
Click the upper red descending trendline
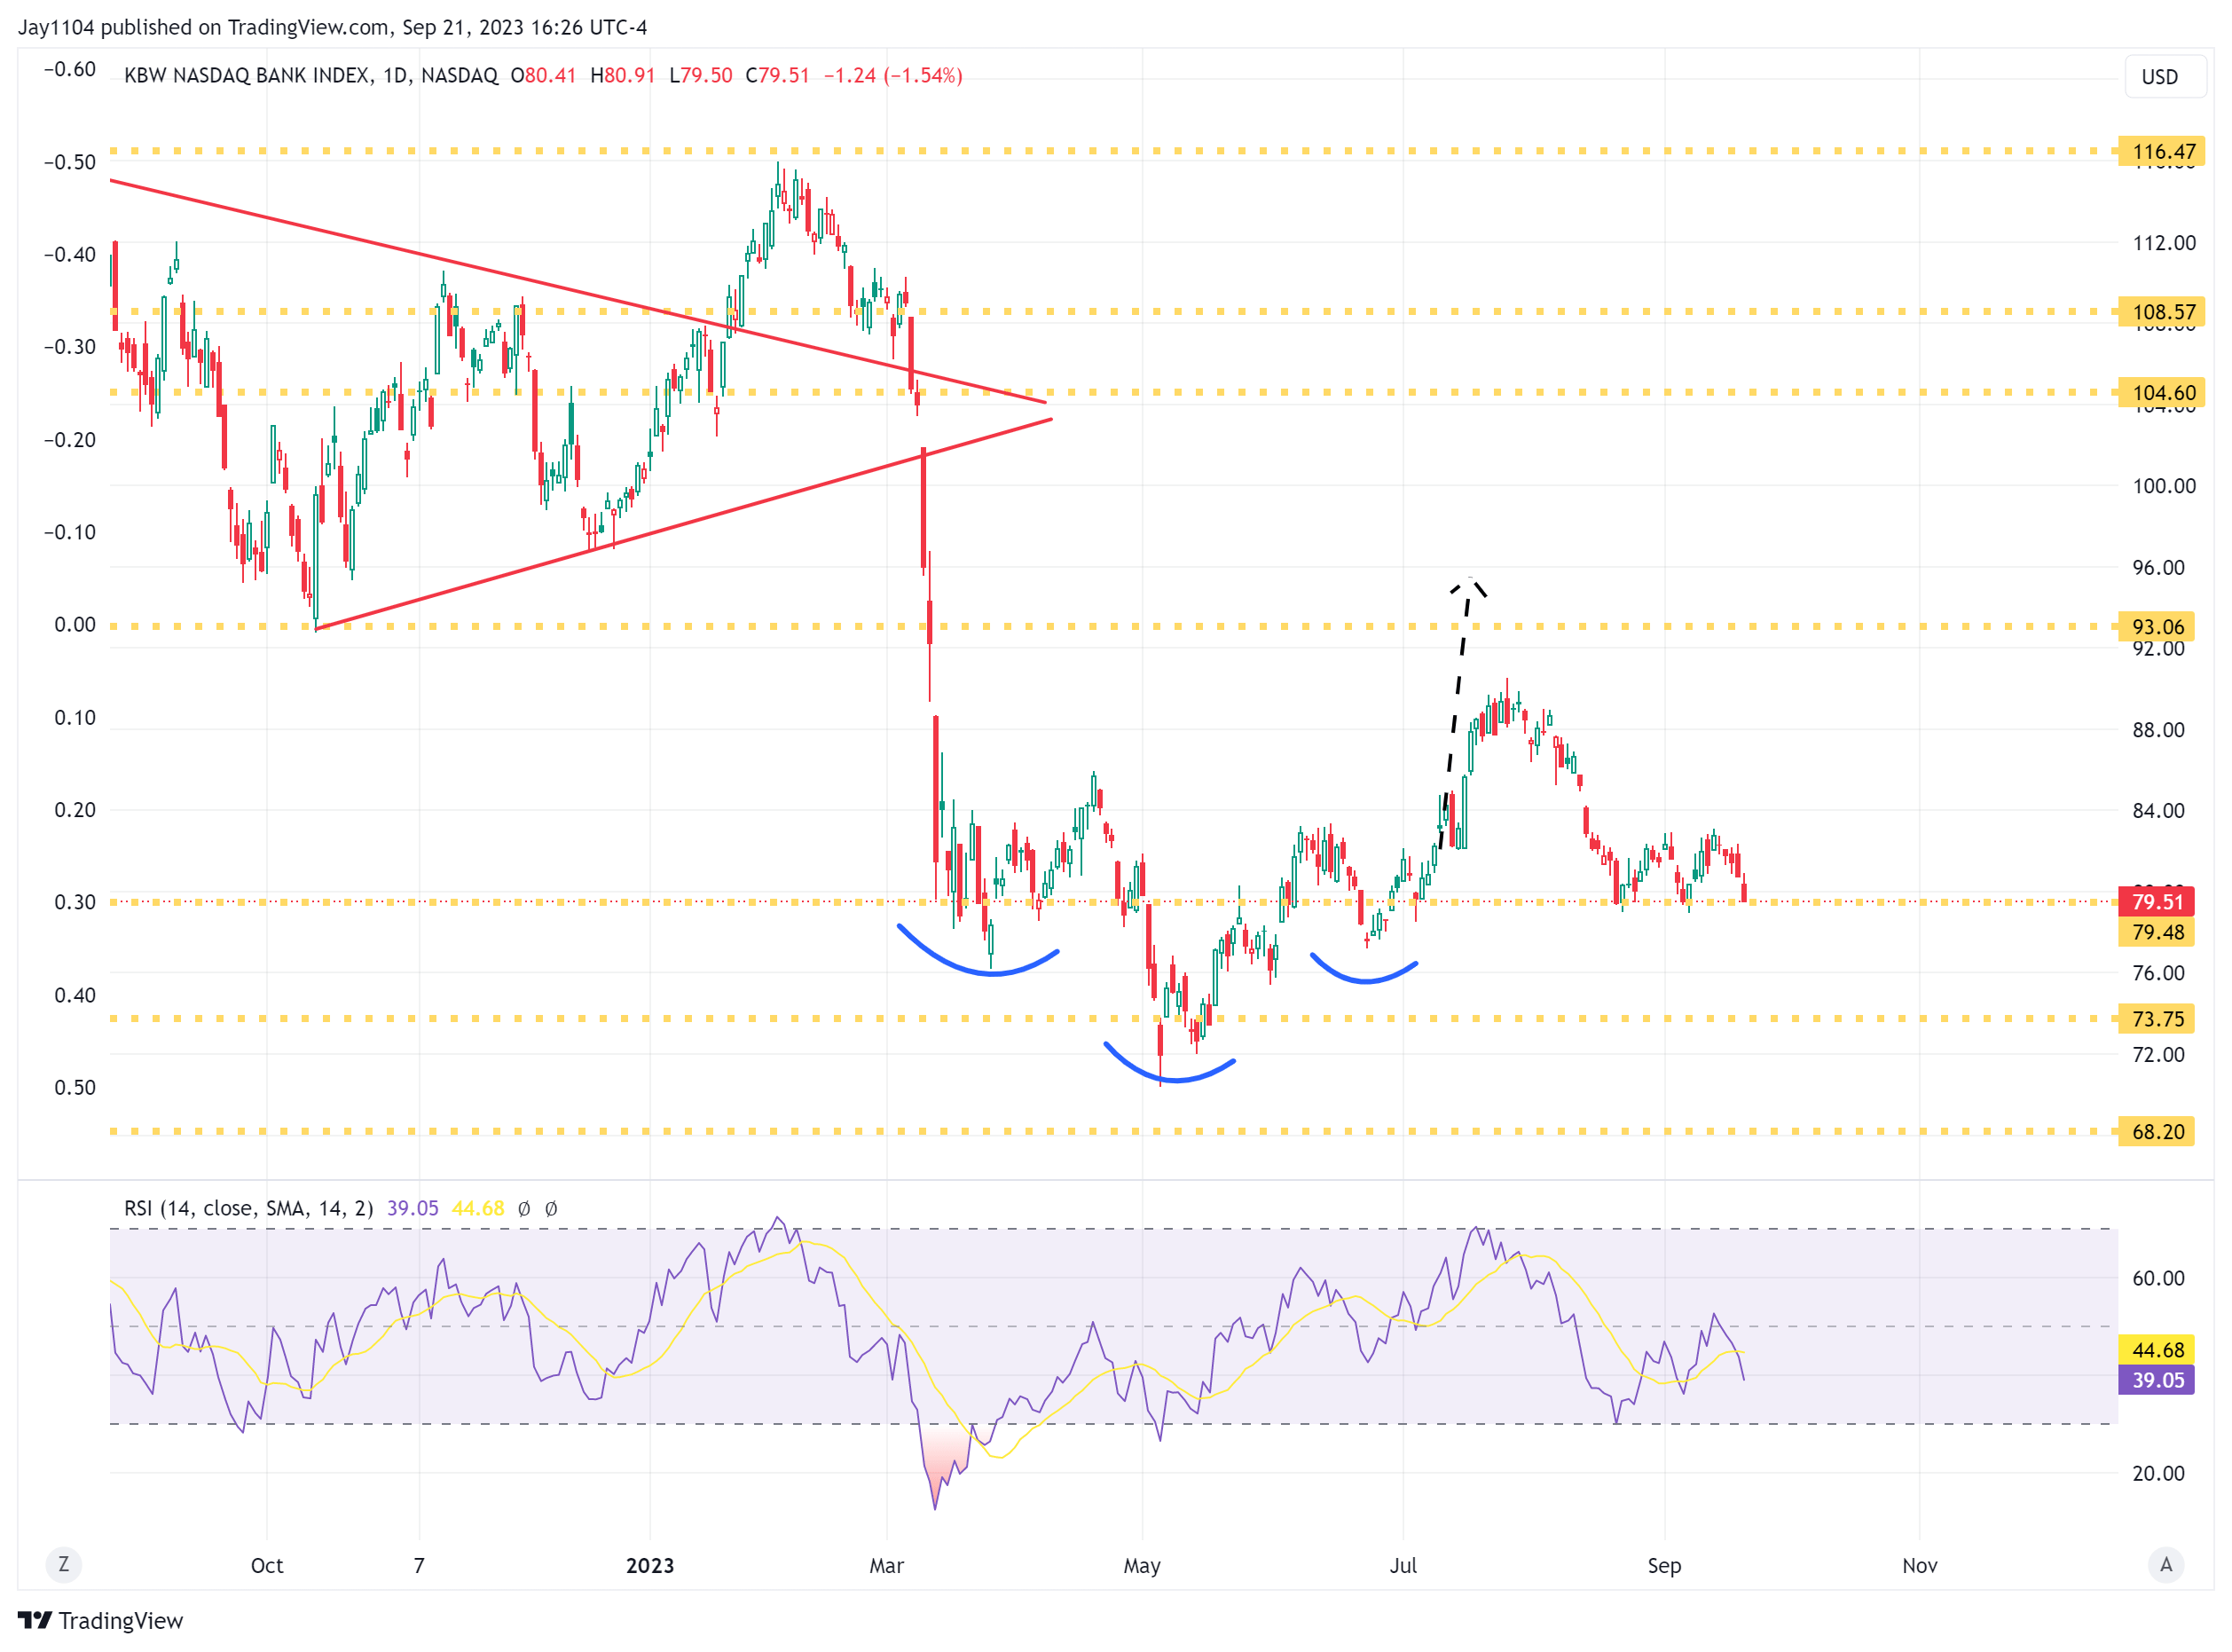(578, 291)
